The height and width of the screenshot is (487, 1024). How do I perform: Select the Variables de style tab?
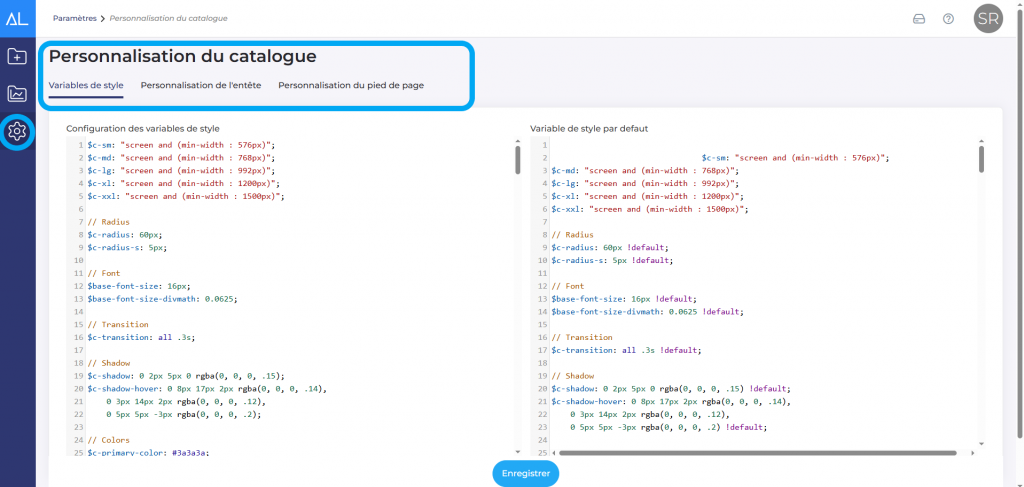point(86,85)
